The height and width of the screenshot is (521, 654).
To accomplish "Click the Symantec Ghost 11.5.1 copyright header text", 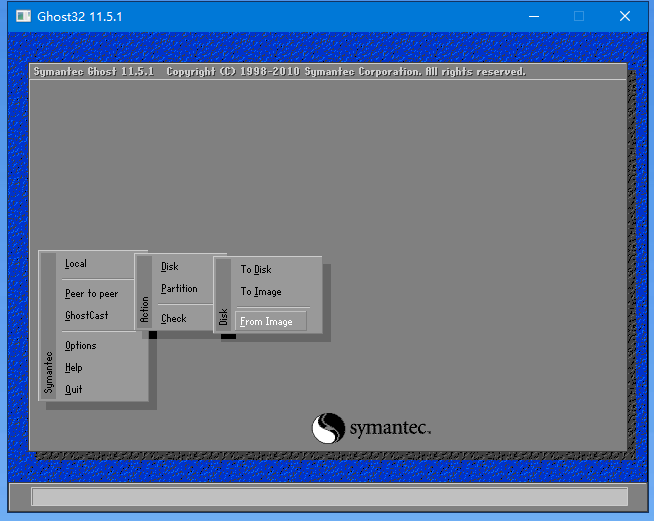I will click(x=279, y=72).
